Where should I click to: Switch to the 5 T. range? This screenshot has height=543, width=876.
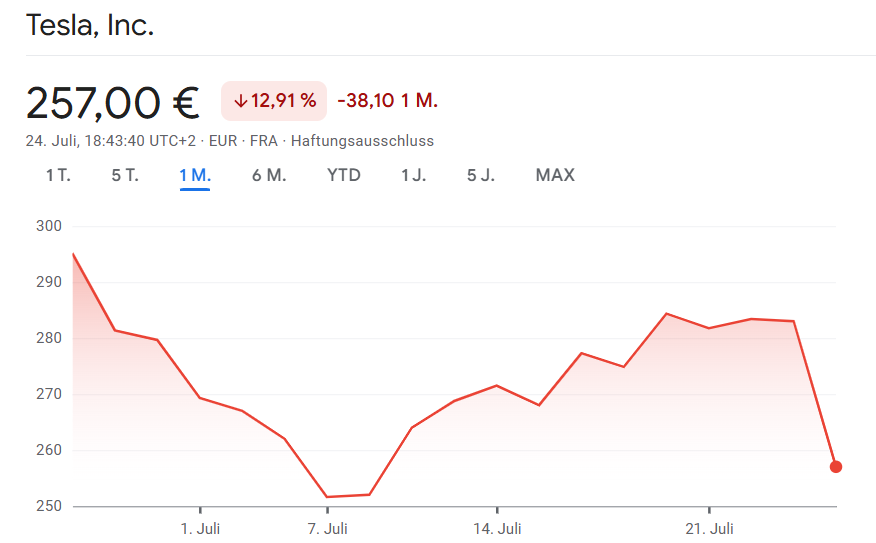pos(125,175)
